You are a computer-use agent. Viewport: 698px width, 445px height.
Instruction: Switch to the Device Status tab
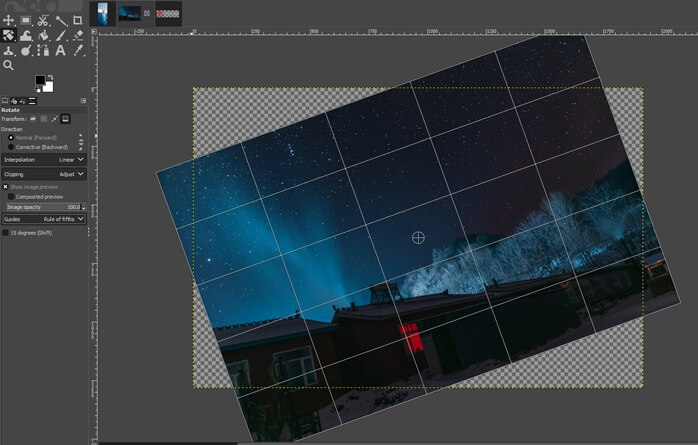(14, 101)
